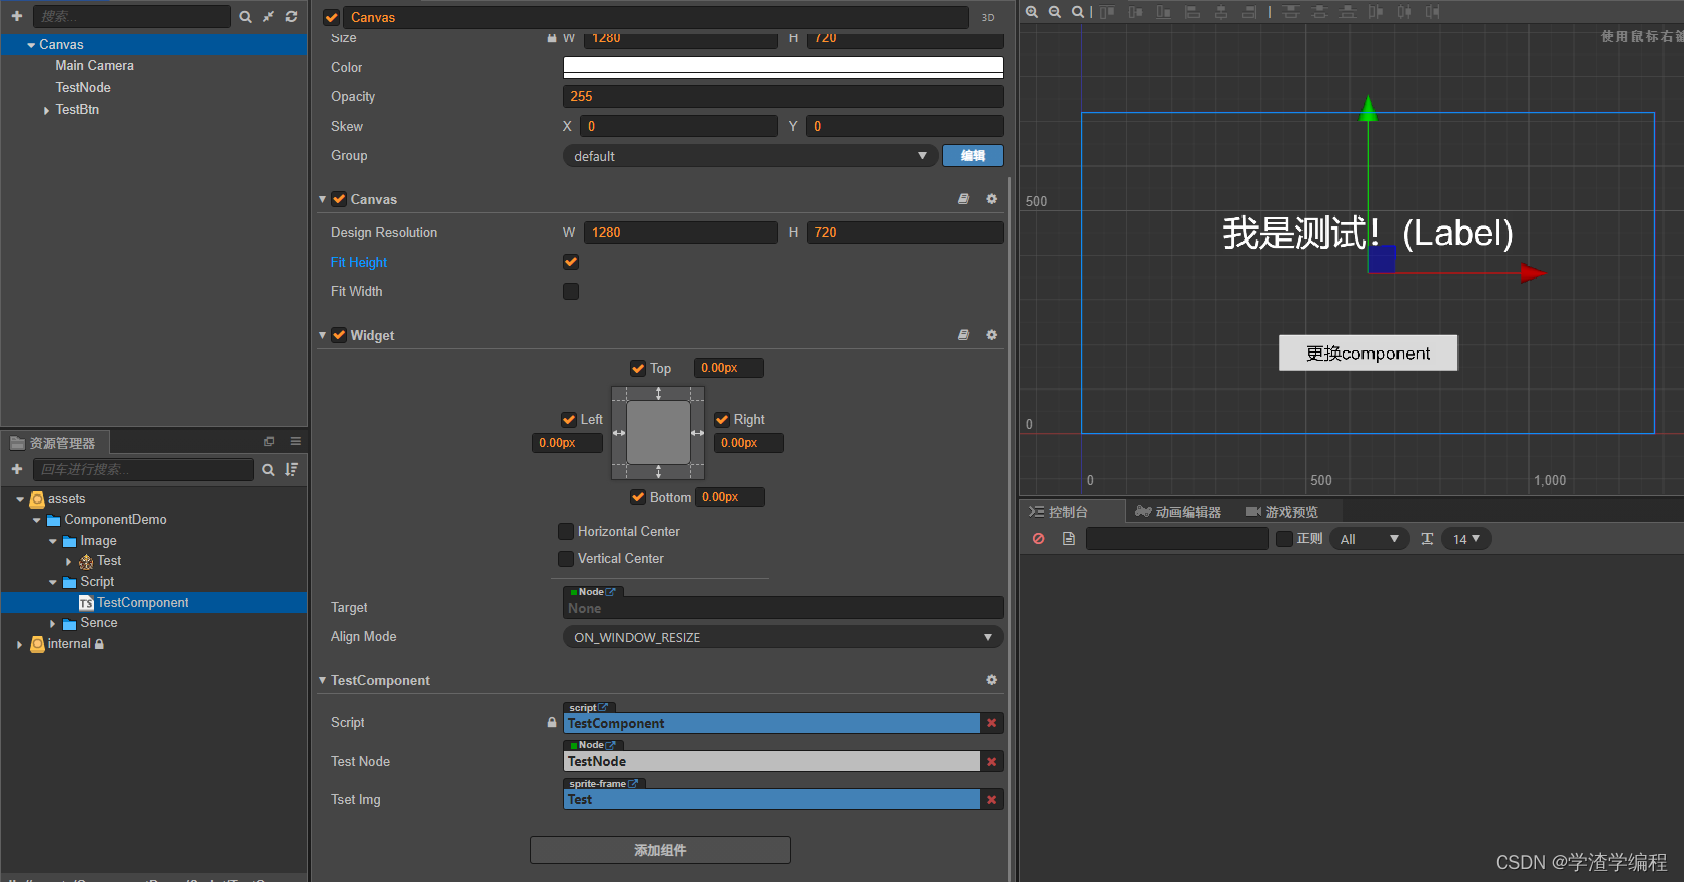Viewport: 1684px width, 882px height.
Task: Toggle Fit Height checkbox
Action: point(571,262)
